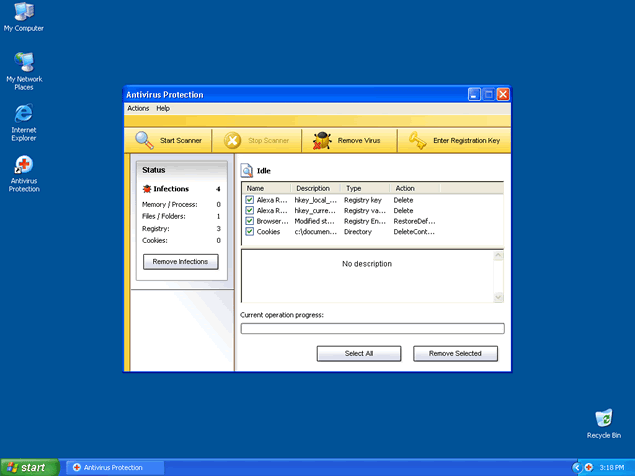Open Antivirus Protection desktop shortcut
The height and width of the screenshot is (476, 635).
(23, 164)
